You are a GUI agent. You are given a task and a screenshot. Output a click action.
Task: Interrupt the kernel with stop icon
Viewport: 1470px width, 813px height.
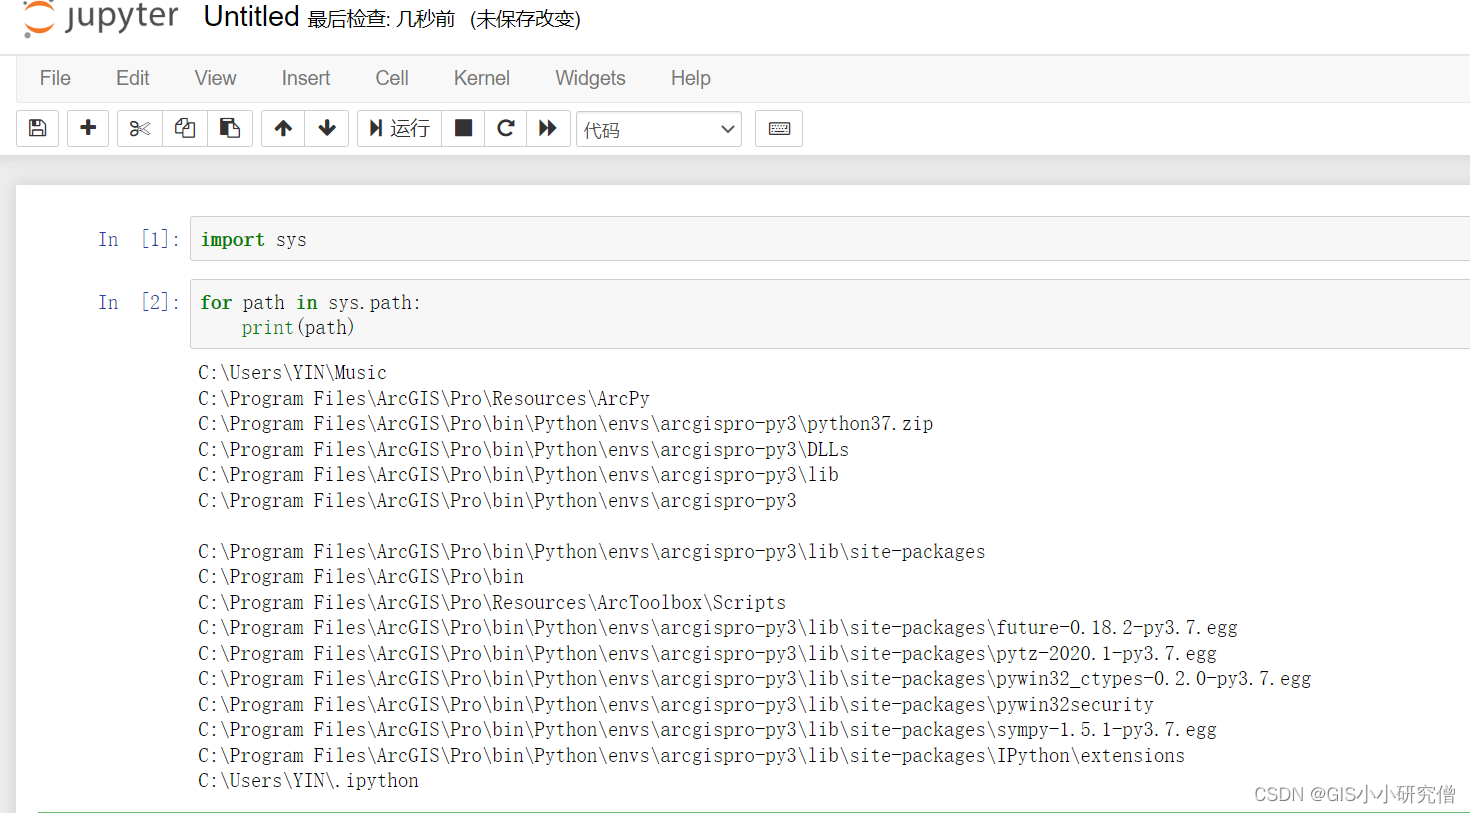(463, 128)
